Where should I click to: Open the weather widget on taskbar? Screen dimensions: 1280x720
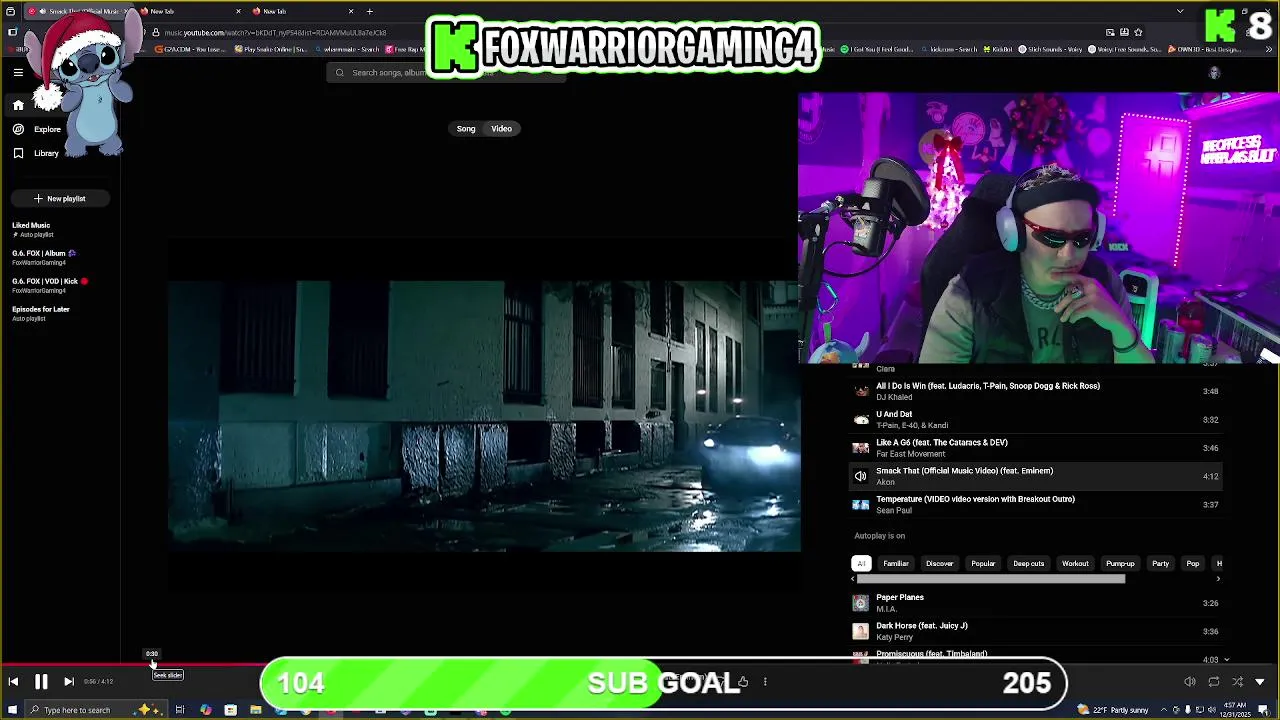pyautogui.click(x=1112, y=710)
